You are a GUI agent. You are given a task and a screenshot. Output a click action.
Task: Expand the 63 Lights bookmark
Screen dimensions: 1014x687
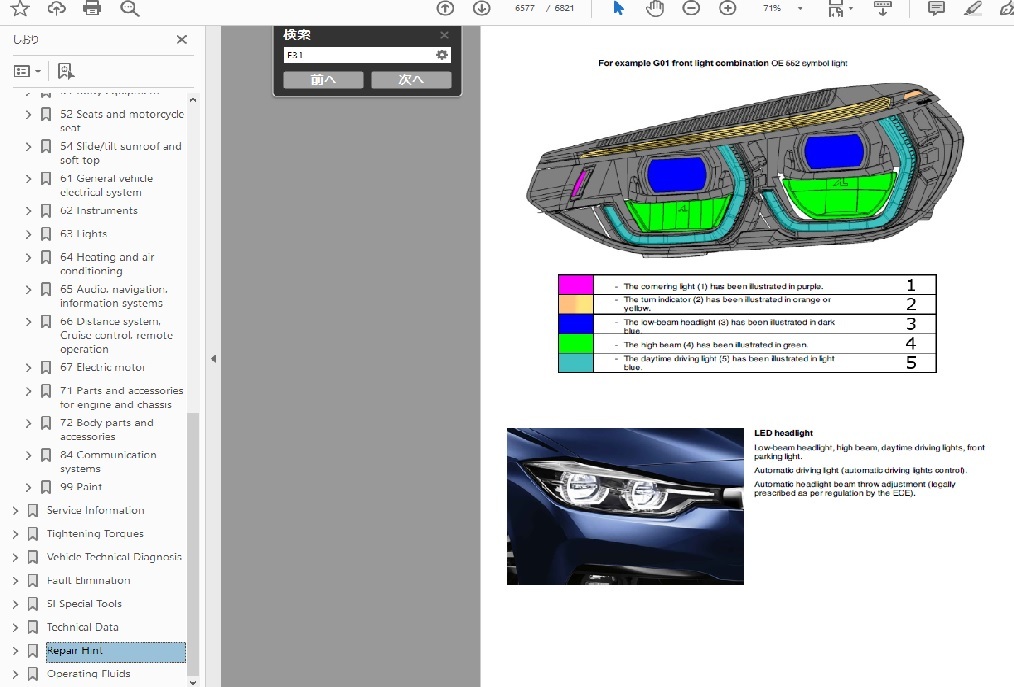[28, 234]
